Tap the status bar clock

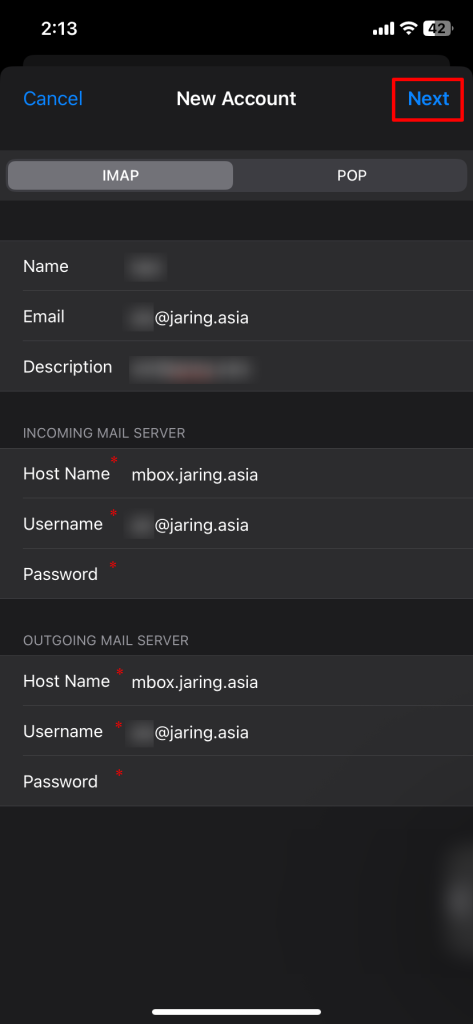59,28
